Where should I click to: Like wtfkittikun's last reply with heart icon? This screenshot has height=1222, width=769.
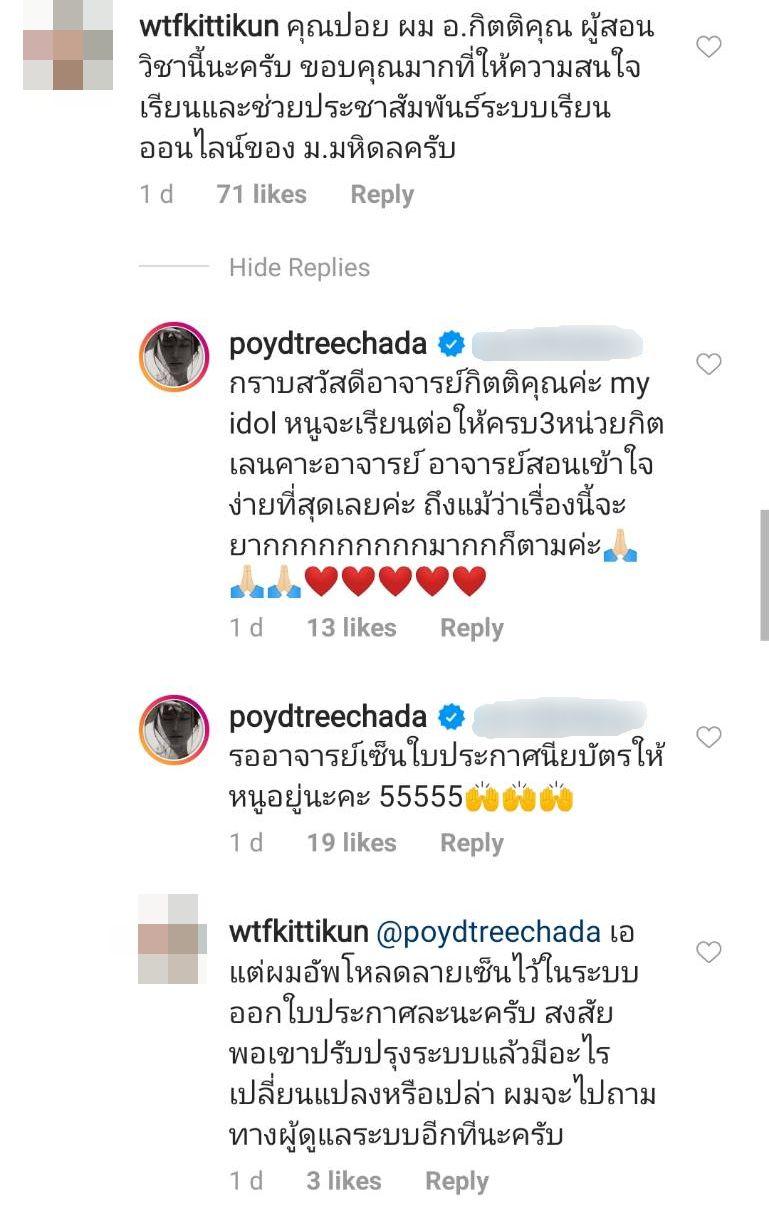tap(708, 952)
